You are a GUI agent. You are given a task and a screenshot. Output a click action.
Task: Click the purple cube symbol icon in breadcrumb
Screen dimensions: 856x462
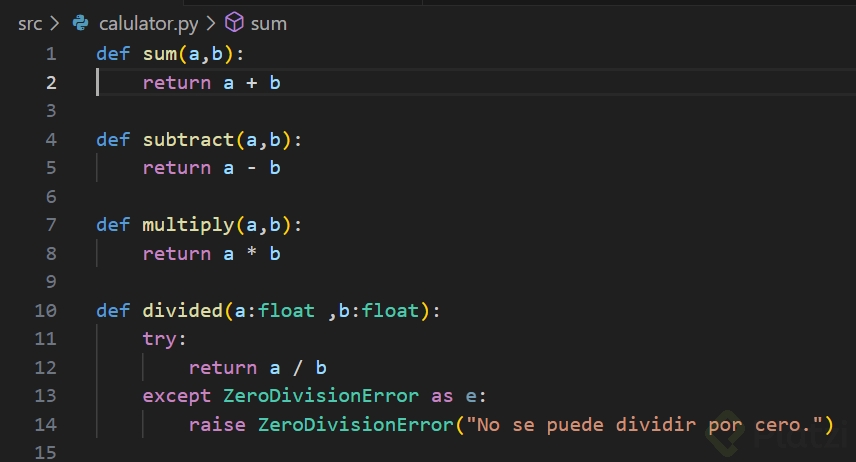234,23
